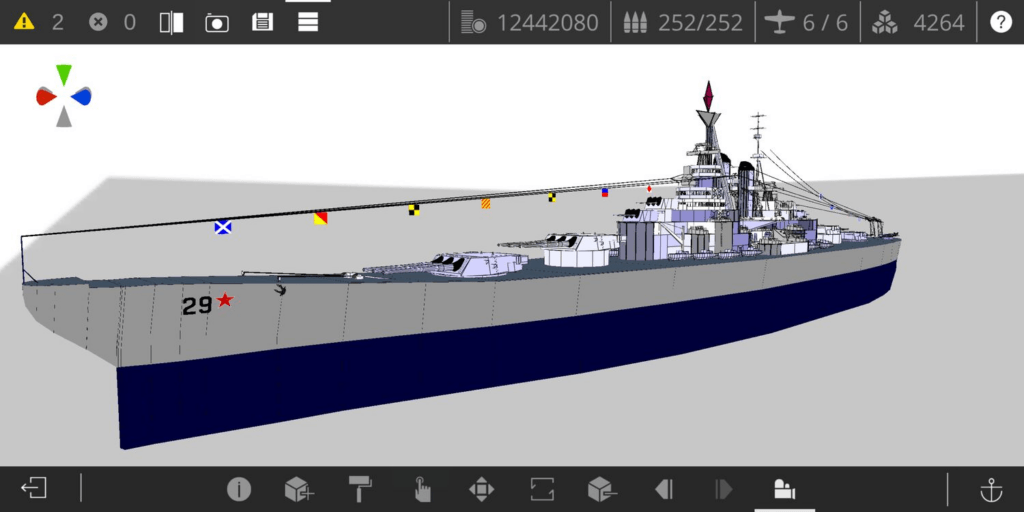Open help with the question mark icon
This screenshot has width=1024, height=512.
tap(1000, 22)
